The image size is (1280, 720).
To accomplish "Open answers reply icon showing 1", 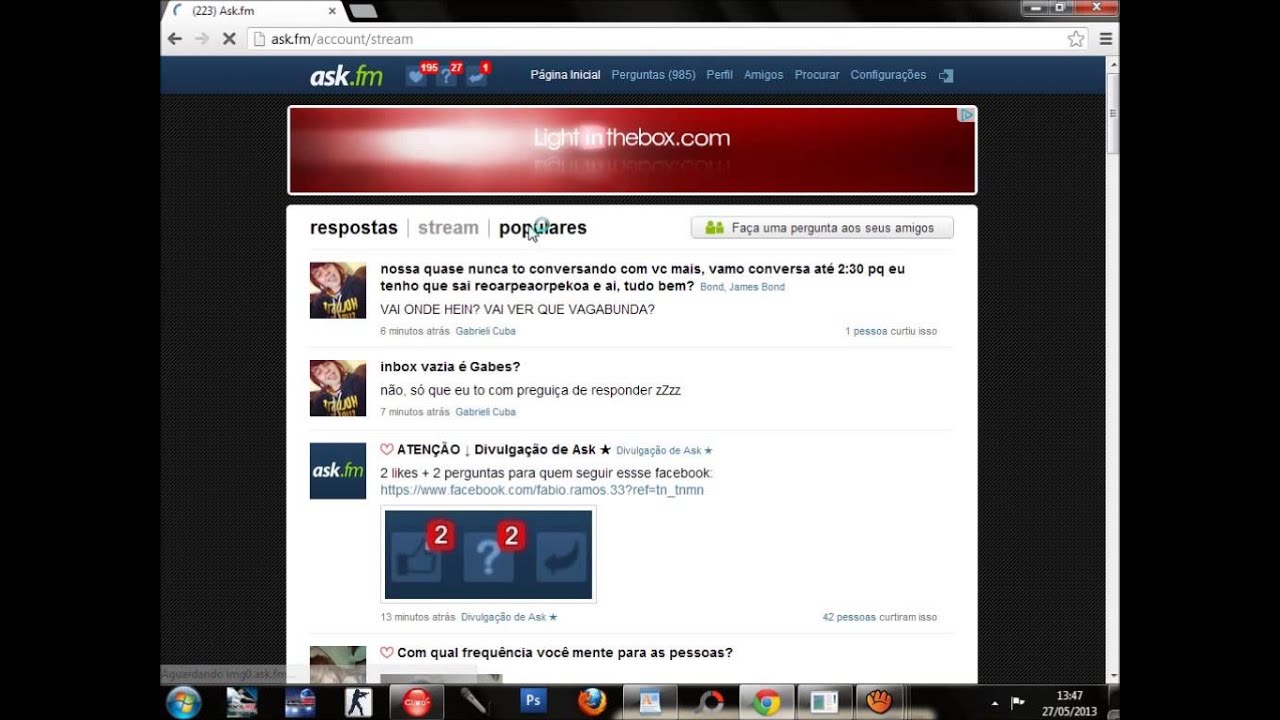I will [x=476, y=76].
